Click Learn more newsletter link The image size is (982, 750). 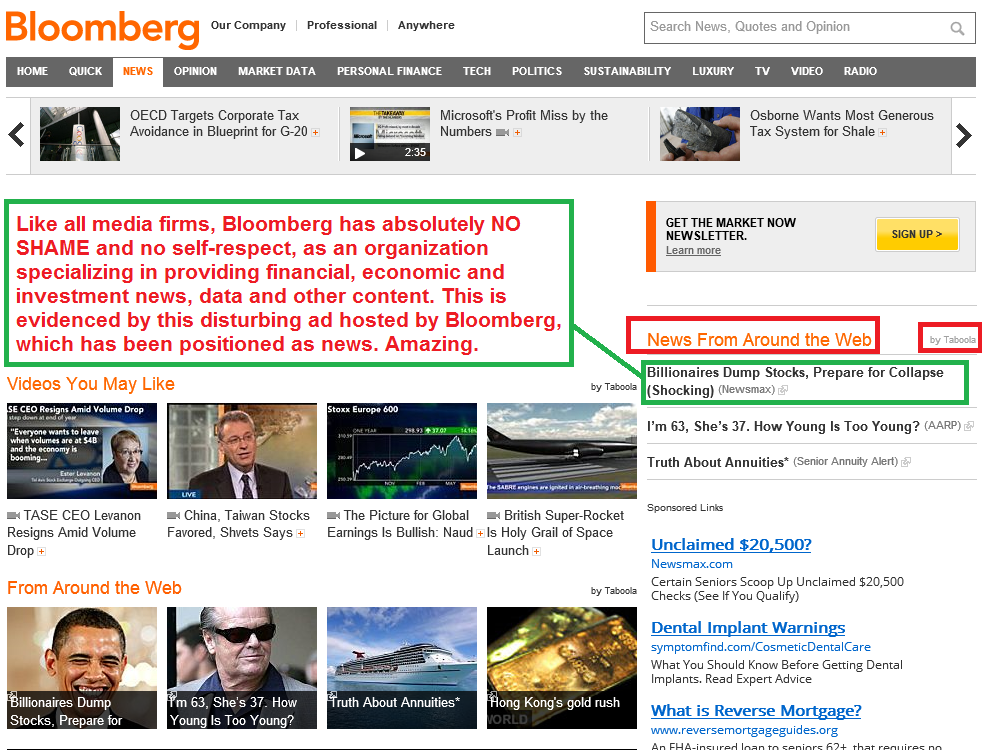coord(693,250)
